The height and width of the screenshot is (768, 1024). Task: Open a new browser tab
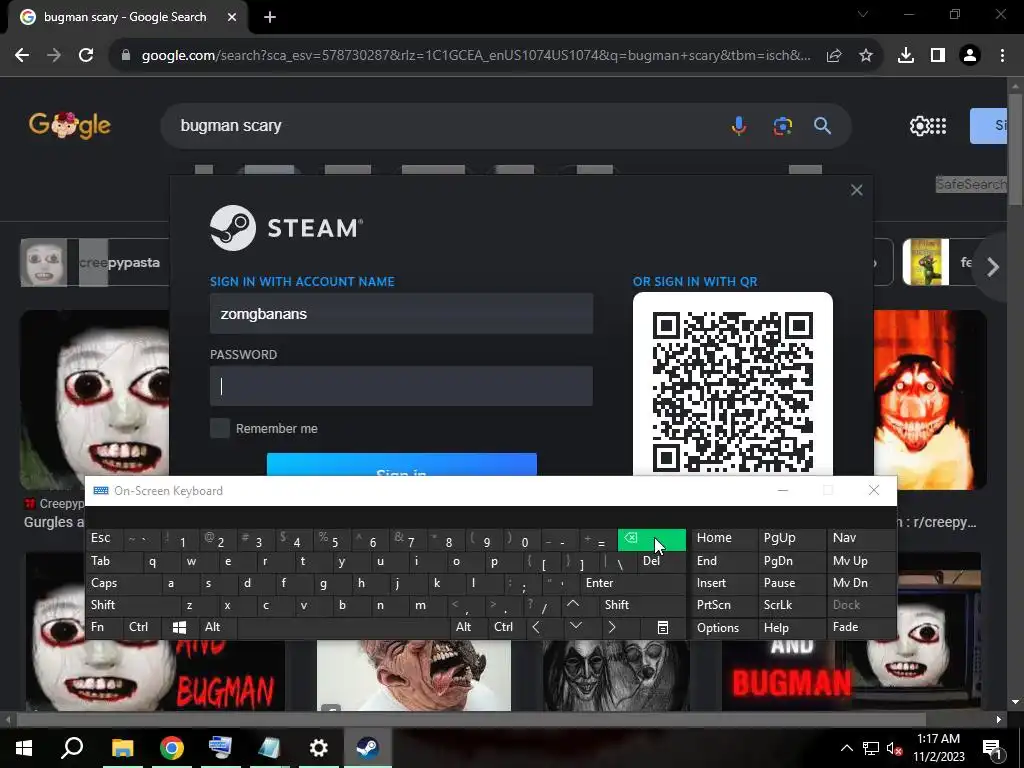(x=270, y=17)
